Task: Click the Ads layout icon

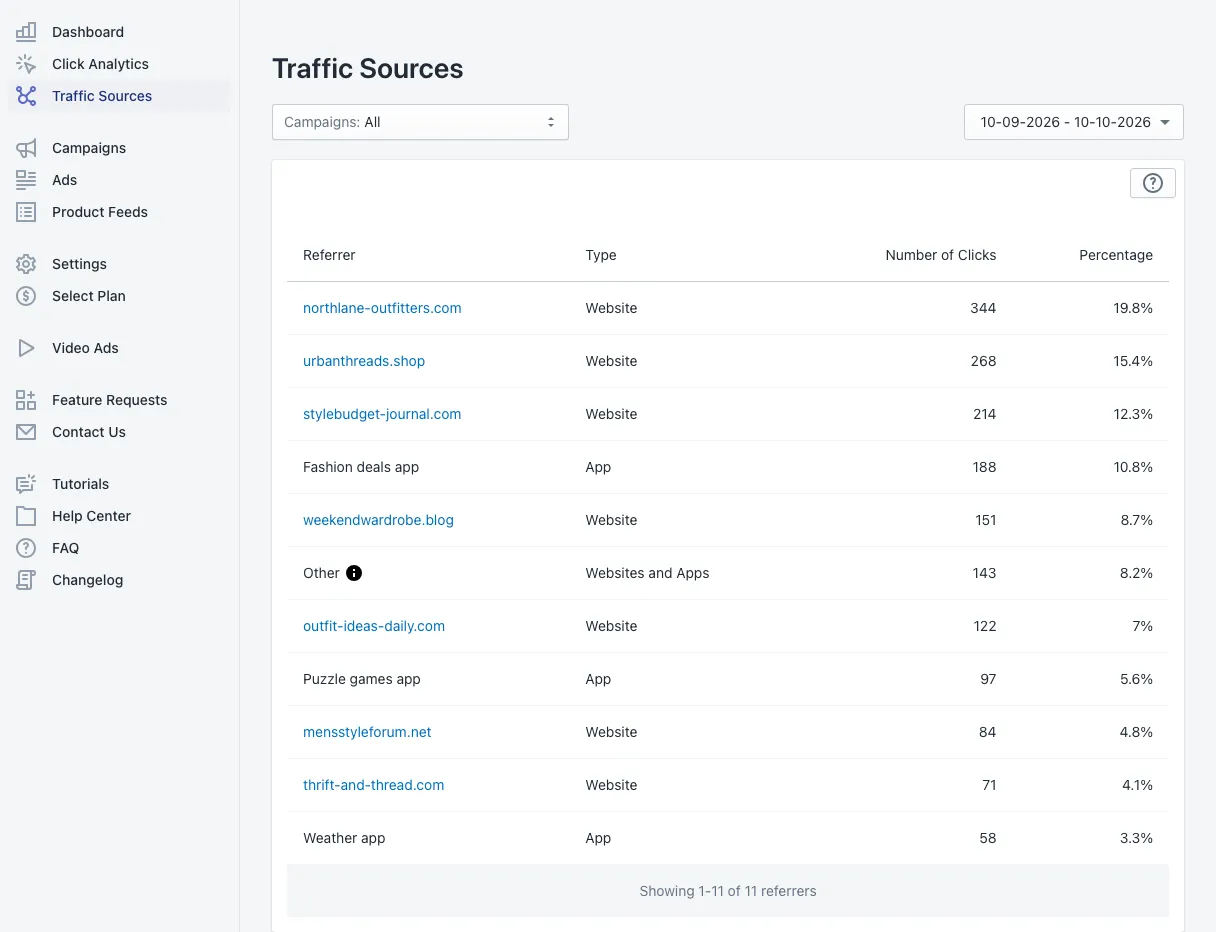Action: point(26,180)
